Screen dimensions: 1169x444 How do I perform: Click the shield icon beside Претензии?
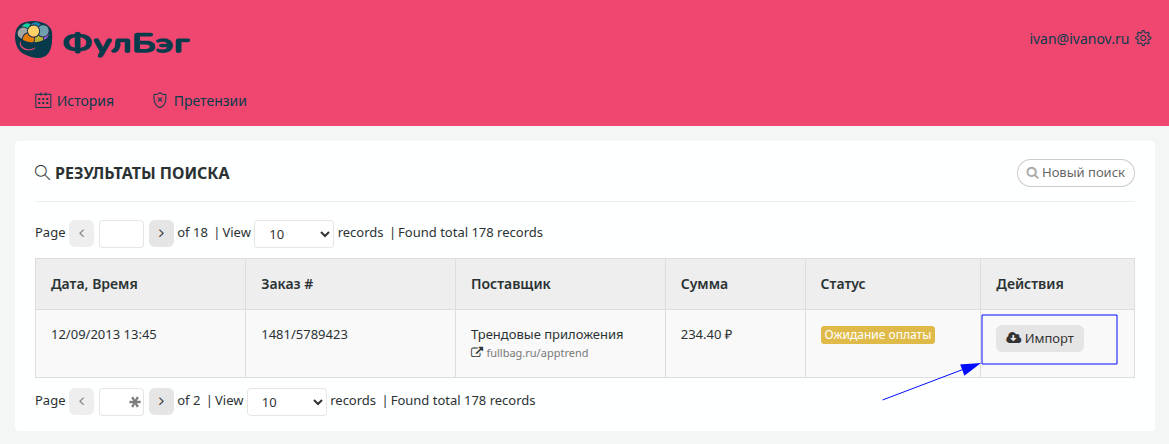coord(159,101)
